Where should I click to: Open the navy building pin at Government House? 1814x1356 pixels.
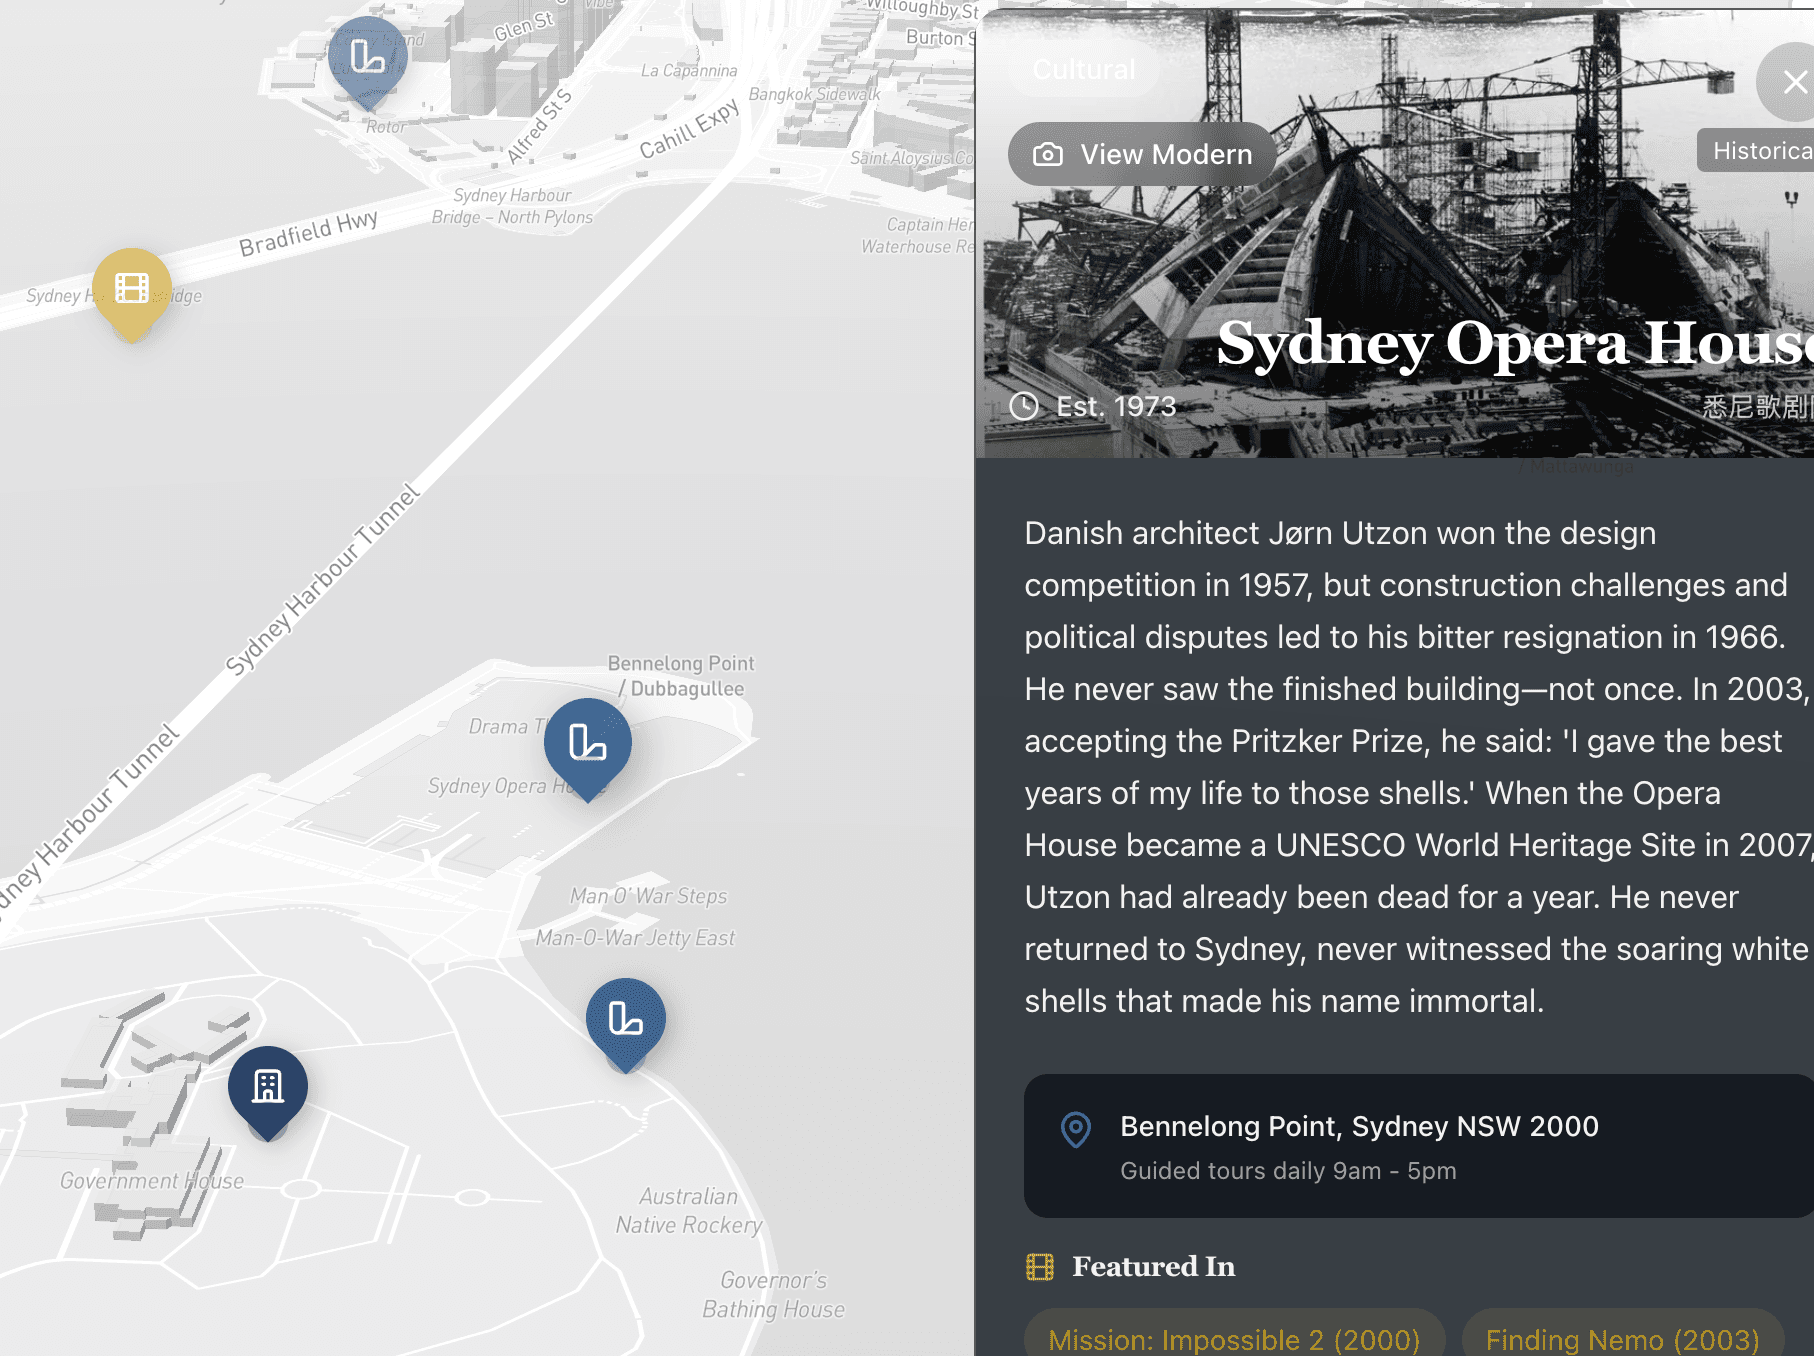coord(268,1086)
